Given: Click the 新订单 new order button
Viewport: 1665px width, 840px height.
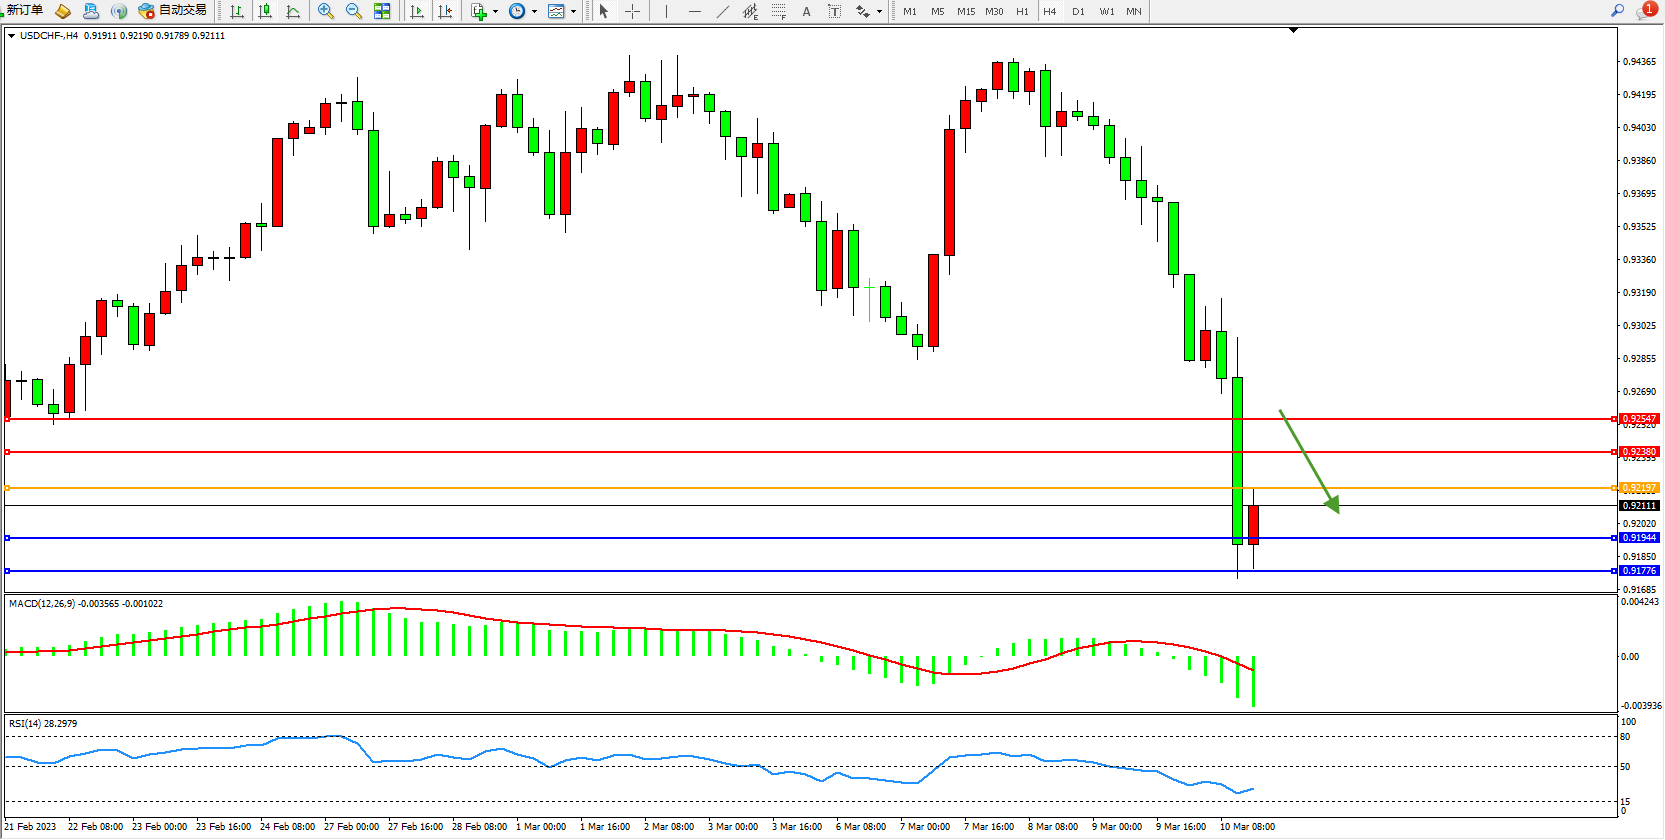Looking at the screenshot, I should click(x=24, y=10).
